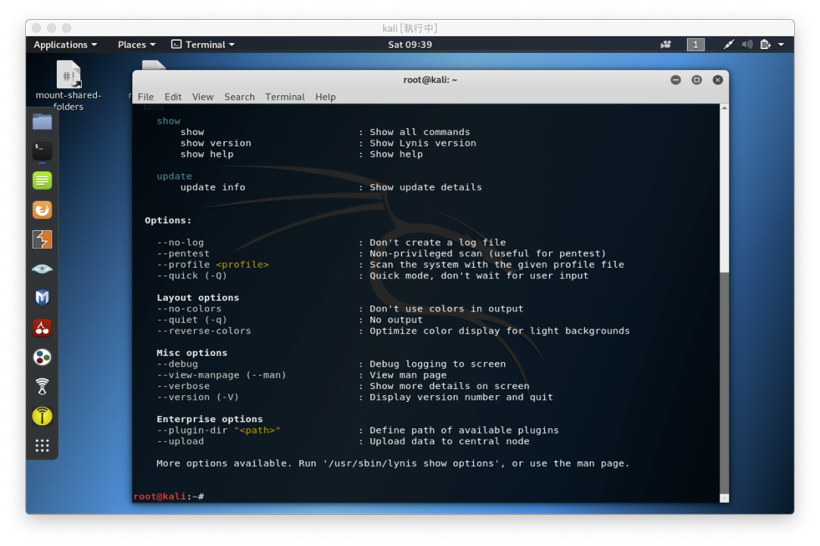Click the pen network tray icon
This screenshot has width=820, height=546.
[x=728, y=44]
